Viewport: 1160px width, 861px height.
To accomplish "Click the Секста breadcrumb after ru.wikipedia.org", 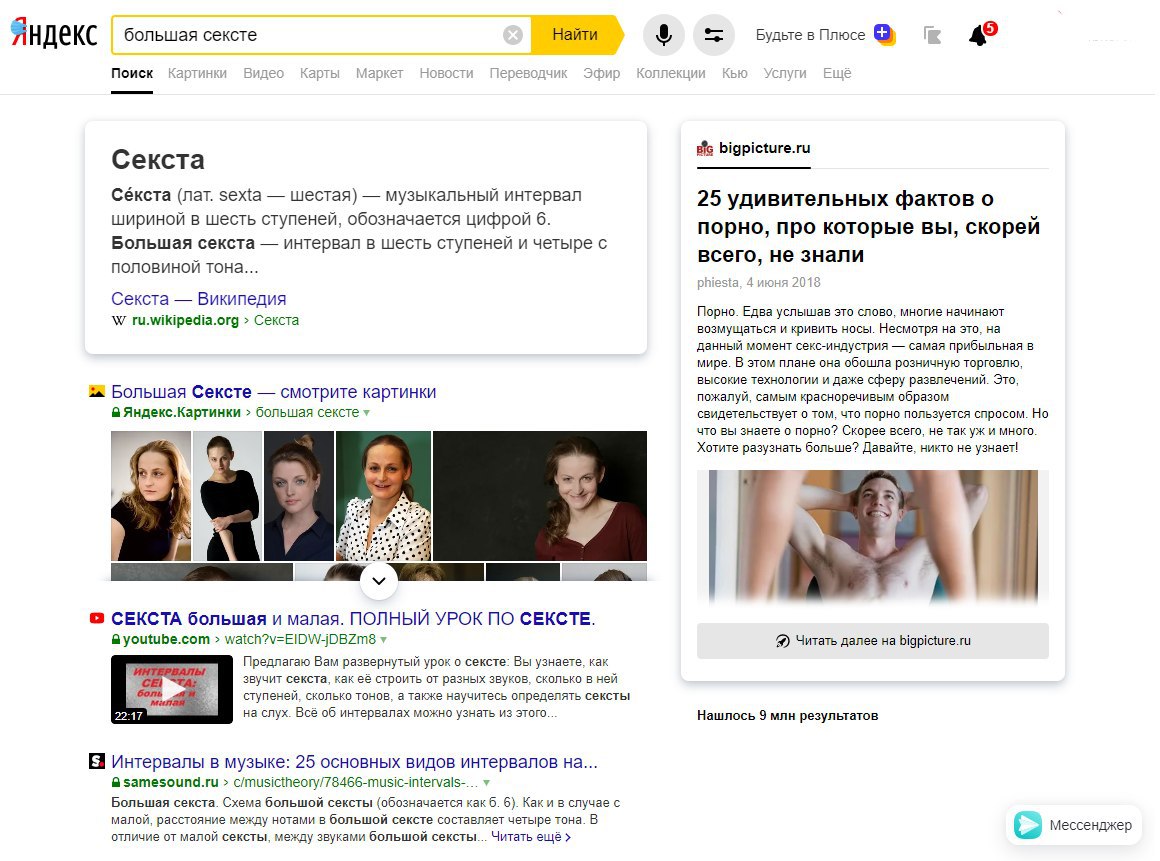I will click(x=276, y=320).
